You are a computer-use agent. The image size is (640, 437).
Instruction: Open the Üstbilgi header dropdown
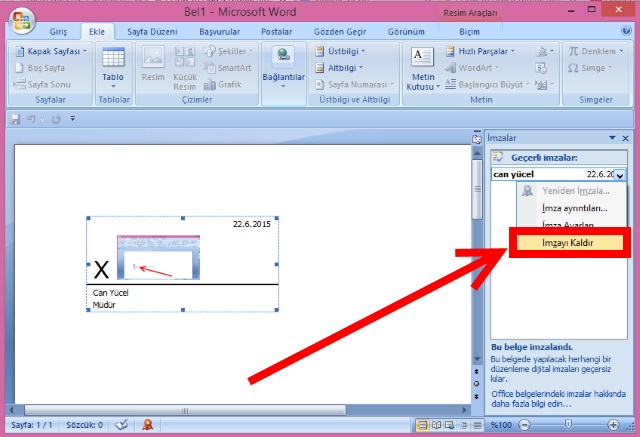point(340,51)
